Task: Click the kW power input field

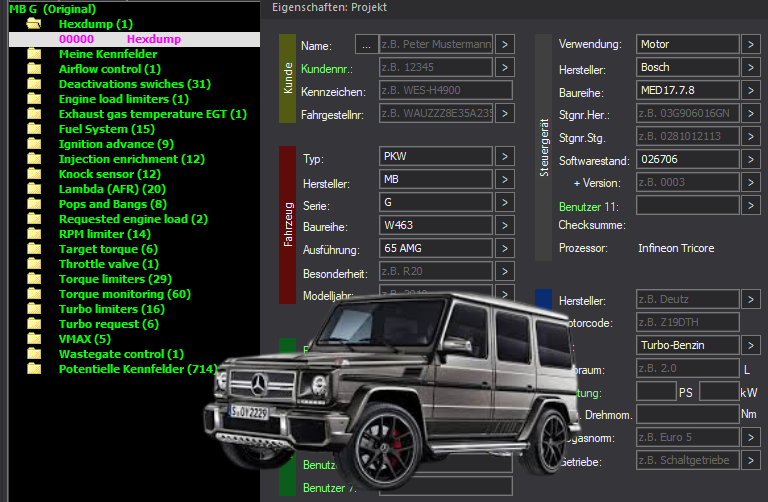Action: click(x=719, y=391)
